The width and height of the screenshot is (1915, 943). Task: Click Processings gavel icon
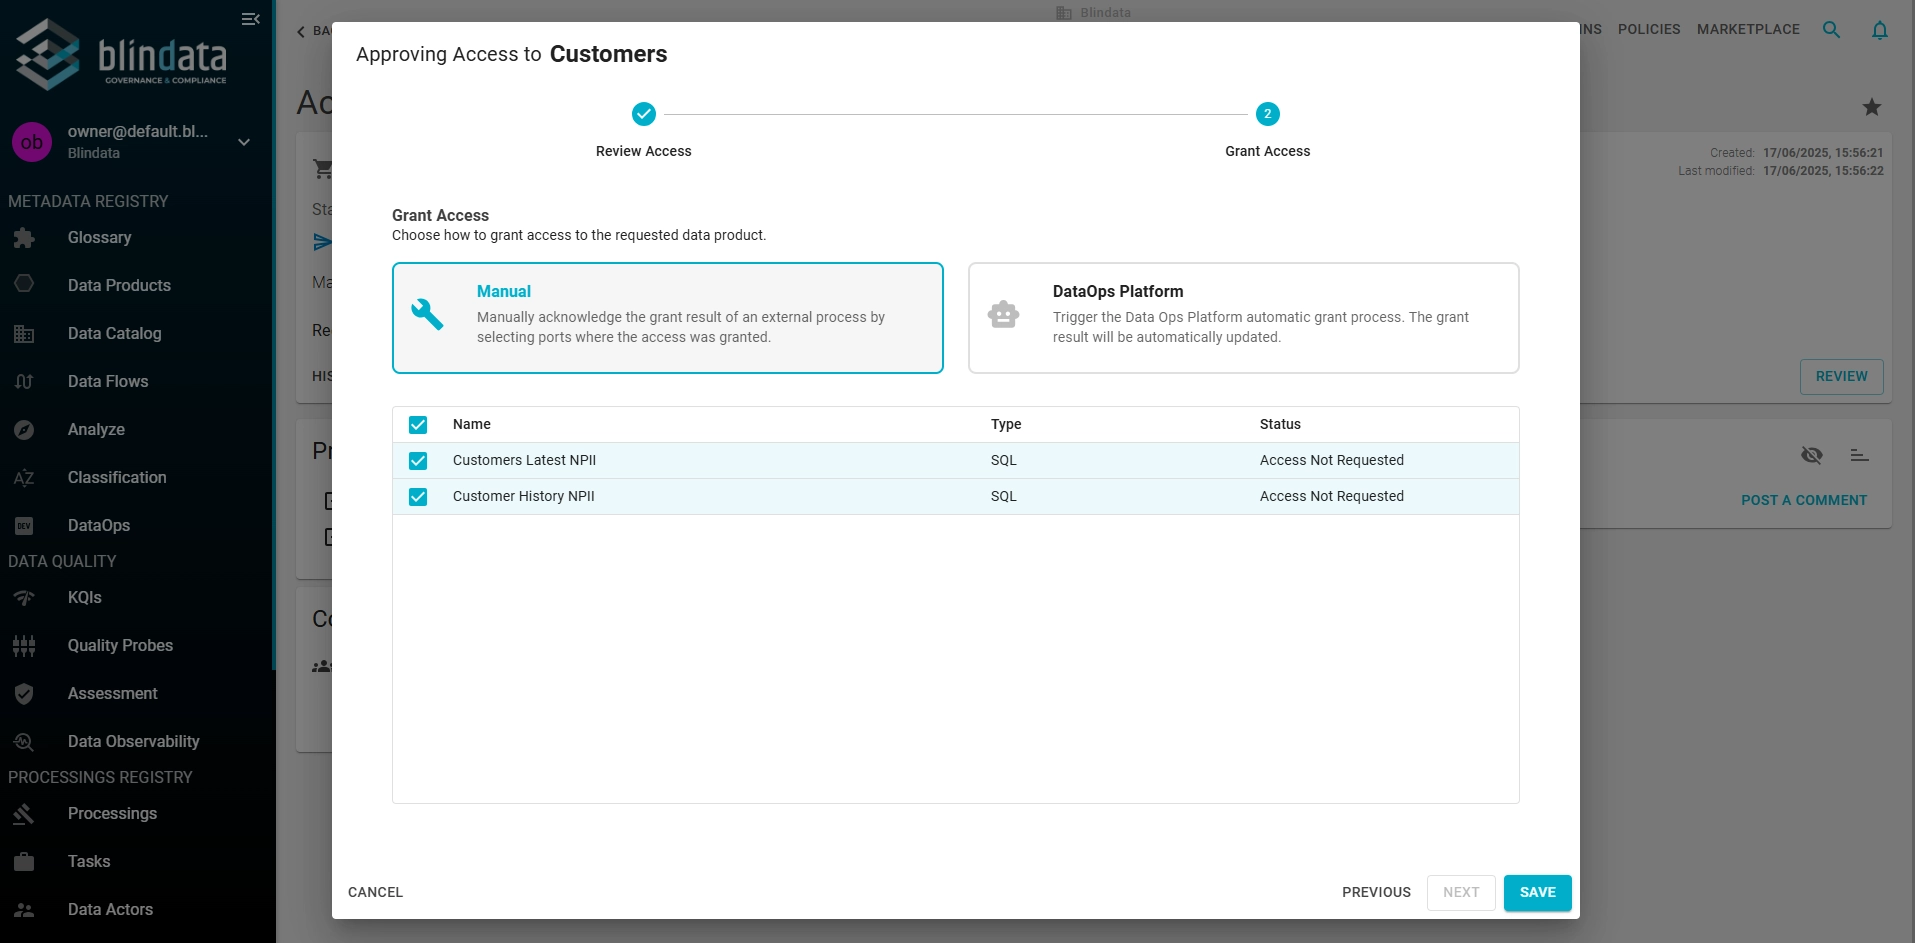click(24, 814)
